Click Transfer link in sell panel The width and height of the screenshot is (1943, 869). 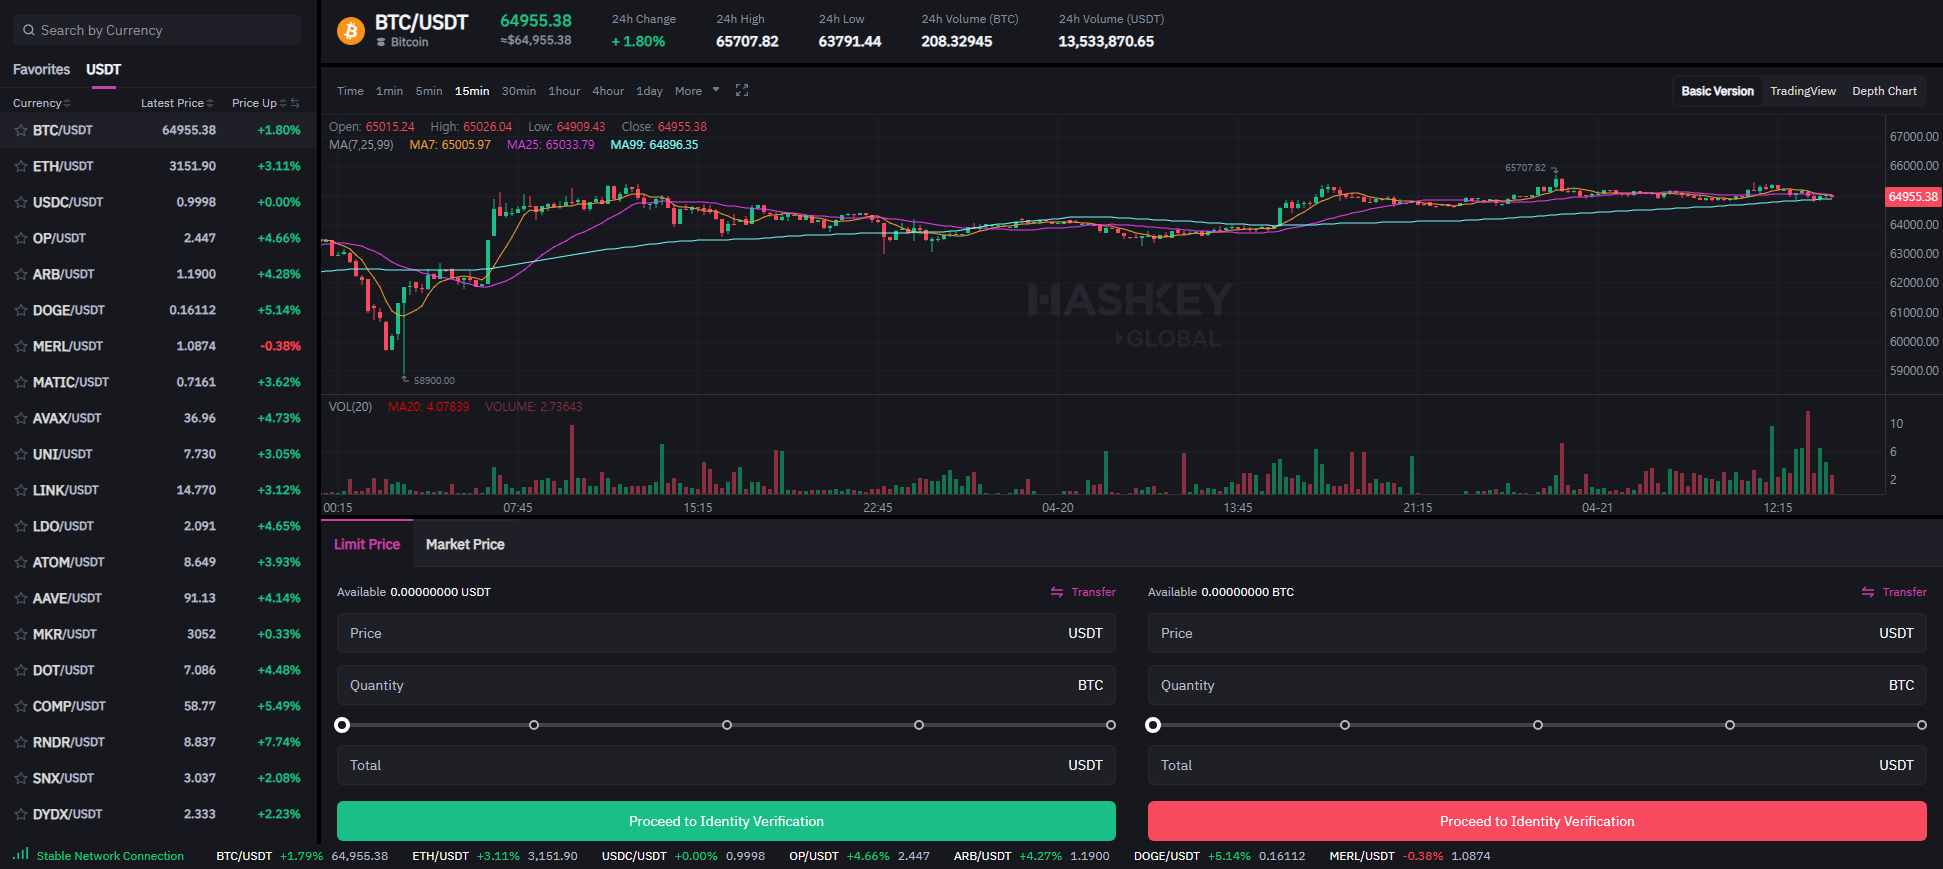point(1904,592)
